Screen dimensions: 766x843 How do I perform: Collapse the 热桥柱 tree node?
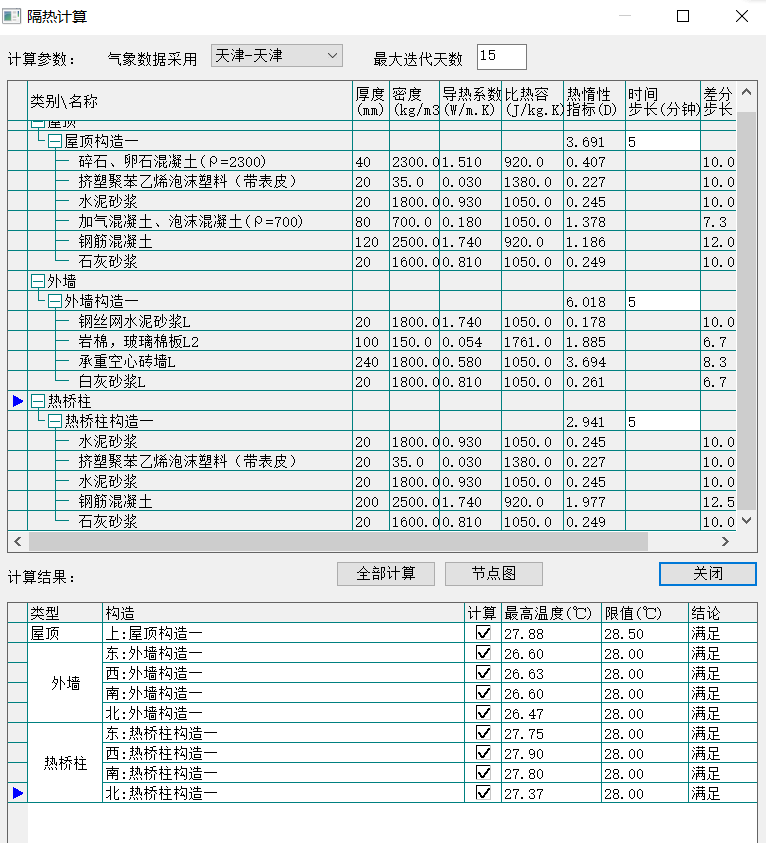pos(38,401)
